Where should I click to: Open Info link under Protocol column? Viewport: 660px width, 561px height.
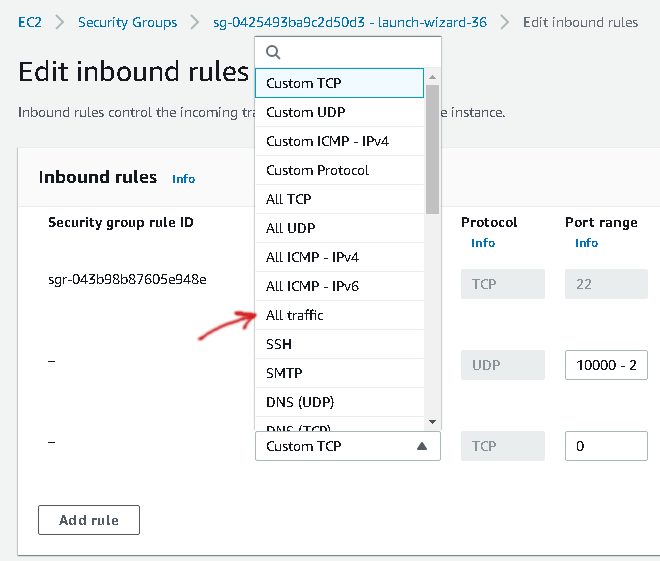(x=483, y=243)
